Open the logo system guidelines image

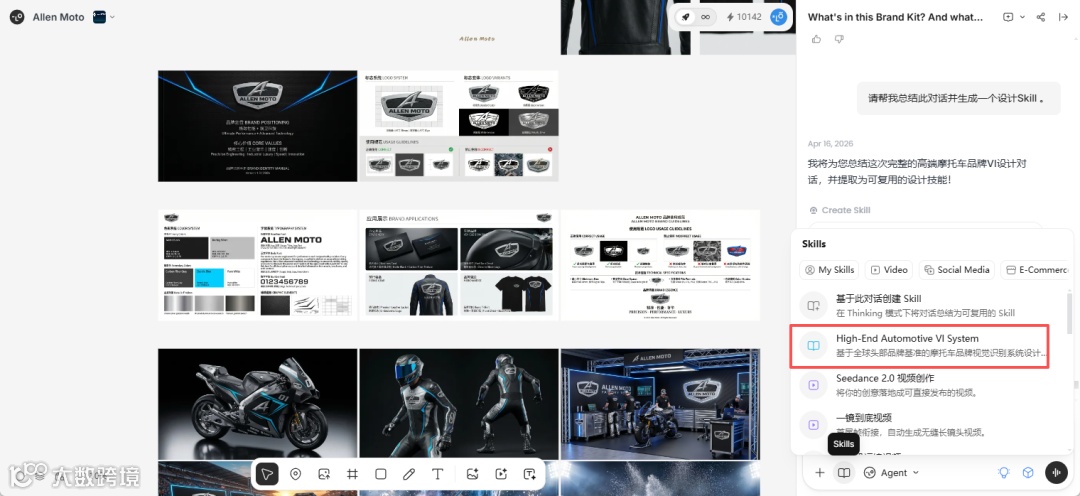(459, 126)
